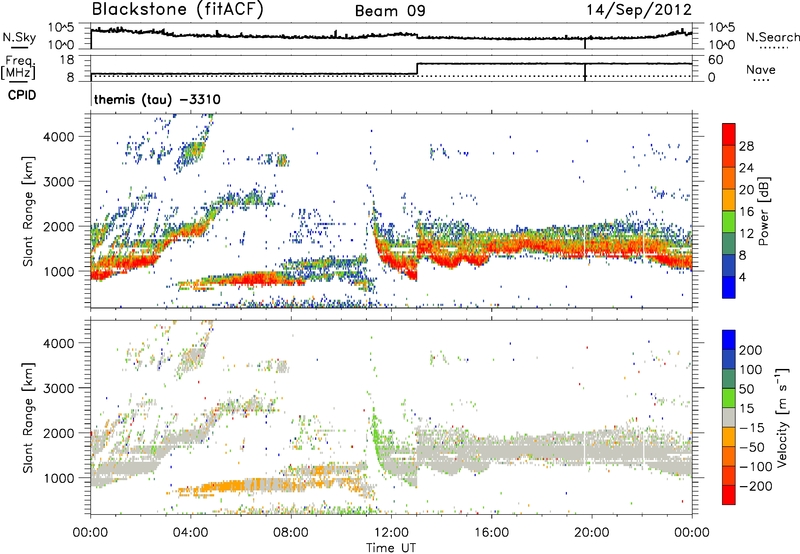Click the '60' Nave axis value

715,60
